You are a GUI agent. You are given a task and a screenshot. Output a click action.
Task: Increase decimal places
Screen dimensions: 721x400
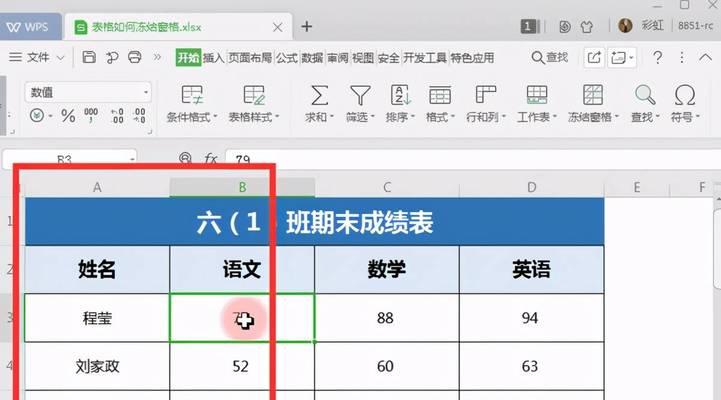pos(117,115)
